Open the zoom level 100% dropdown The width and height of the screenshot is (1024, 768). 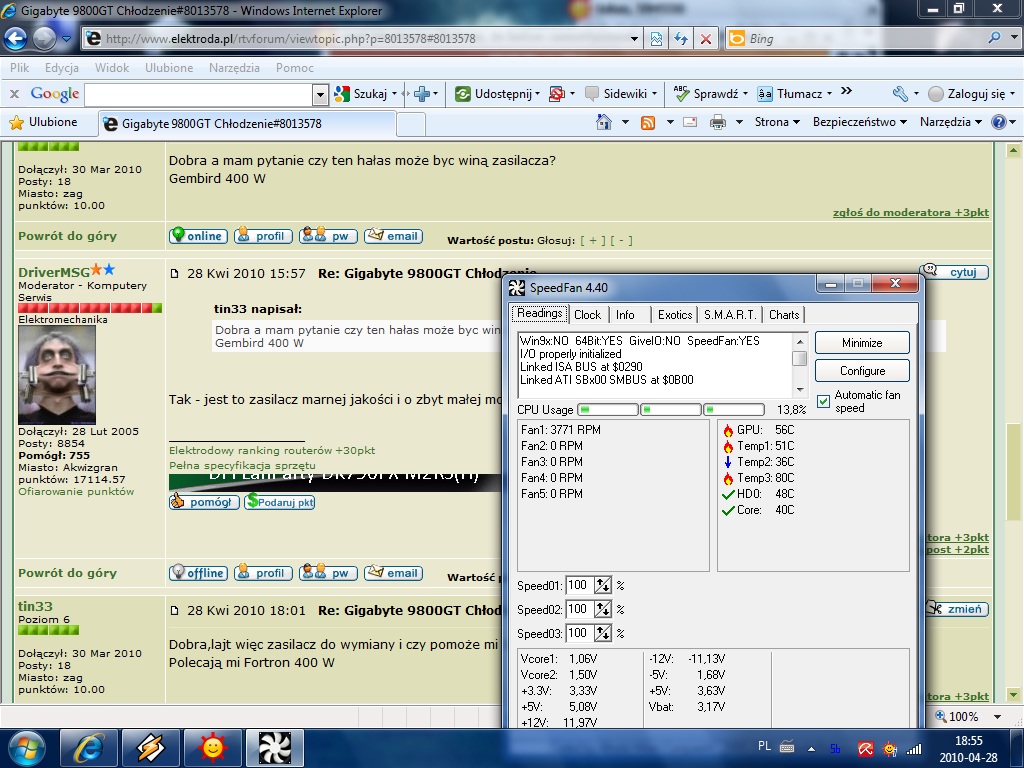click(997, 716)
